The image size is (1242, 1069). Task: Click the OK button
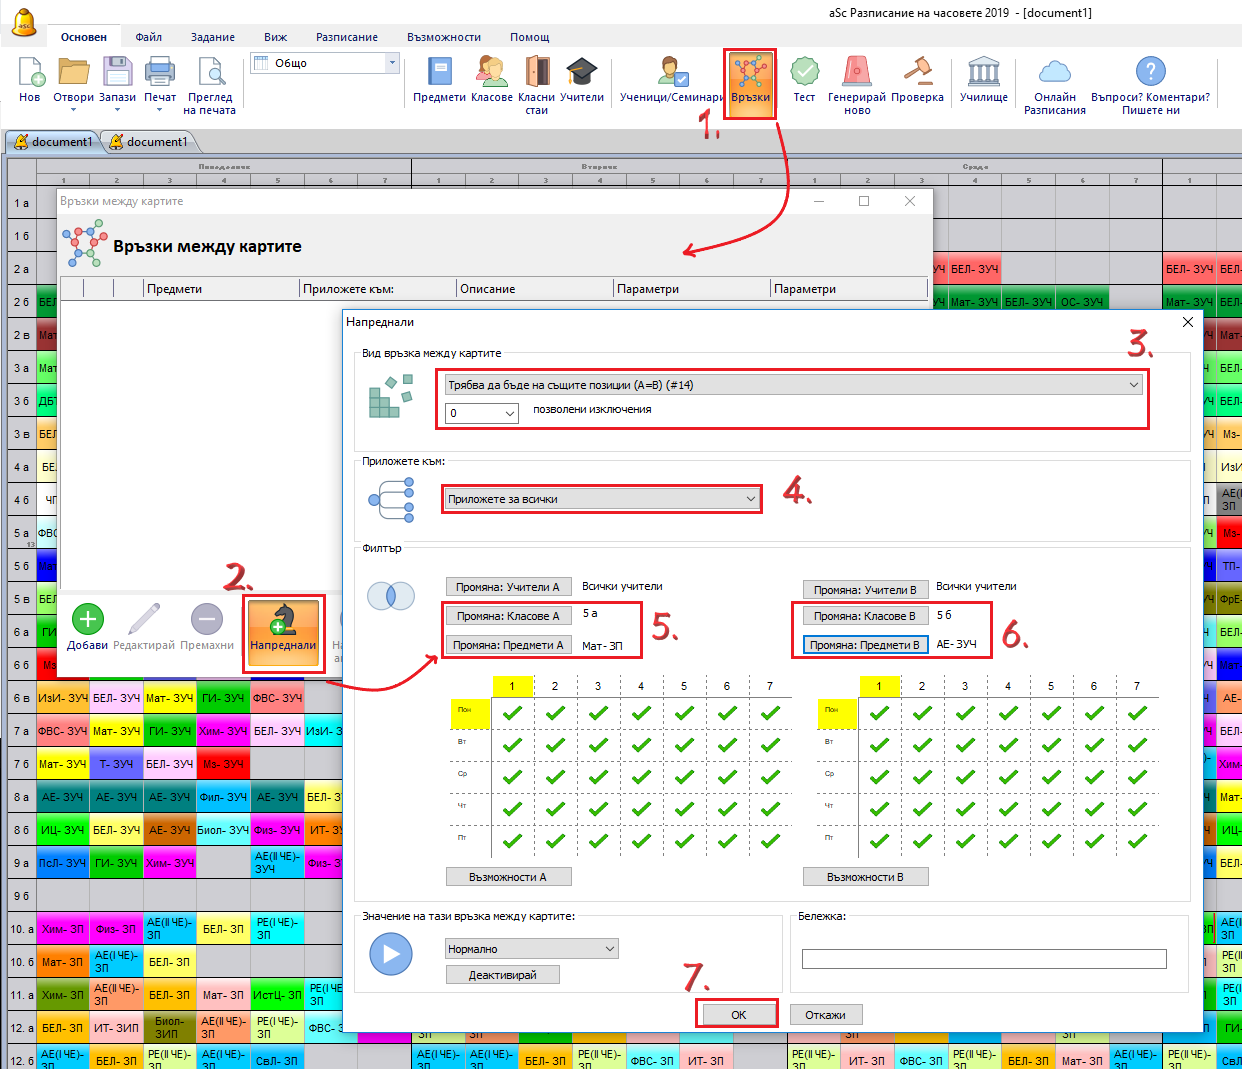click(x=738, y=1014)
